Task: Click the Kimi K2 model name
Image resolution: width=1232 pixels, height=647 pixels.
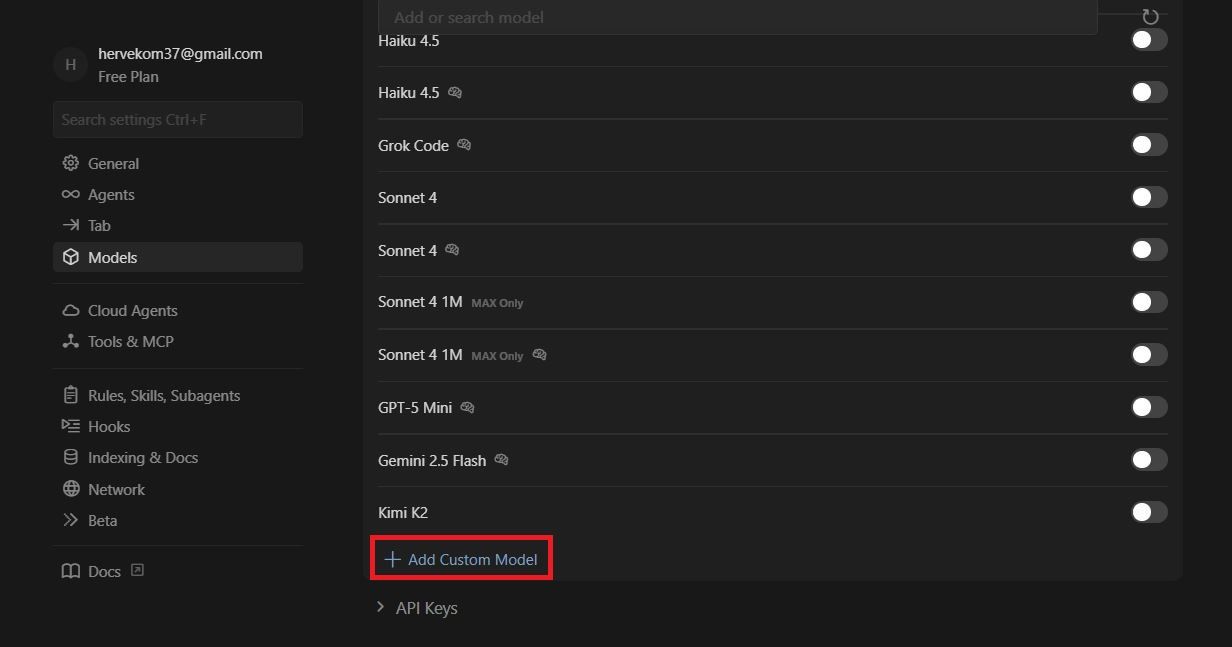Action: tap(403, 512)
